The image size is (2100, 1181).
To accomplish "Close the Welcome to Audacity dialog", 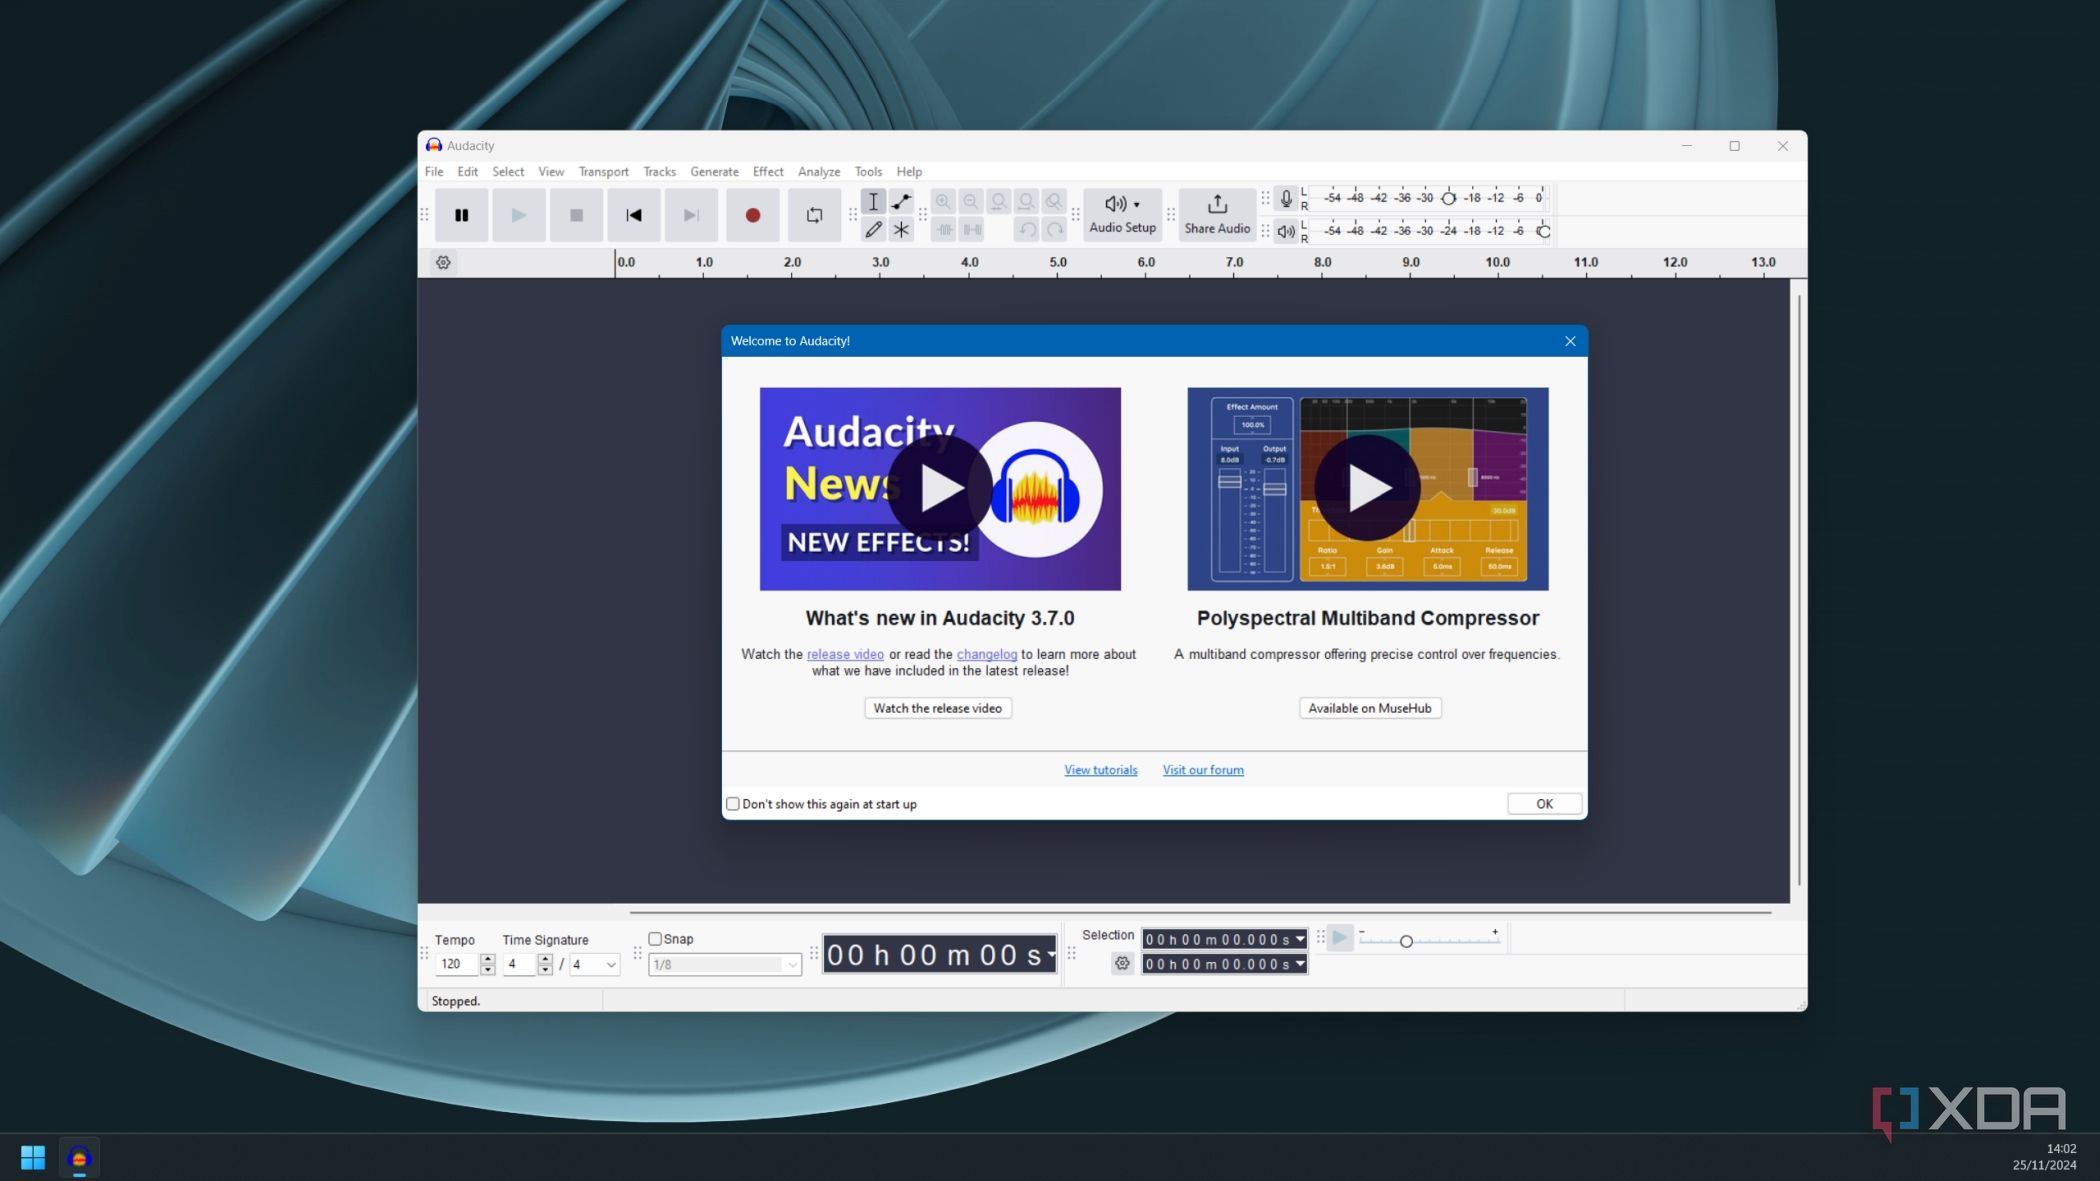I will click(1570, 341).
